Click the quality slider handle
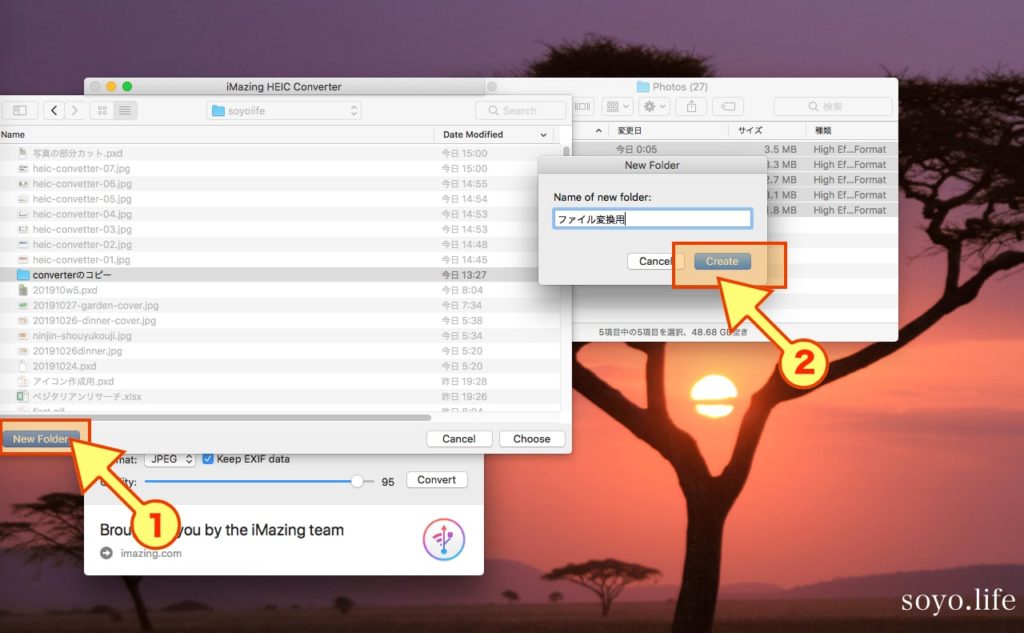The image size is (1024, 633). pos(357,481)
